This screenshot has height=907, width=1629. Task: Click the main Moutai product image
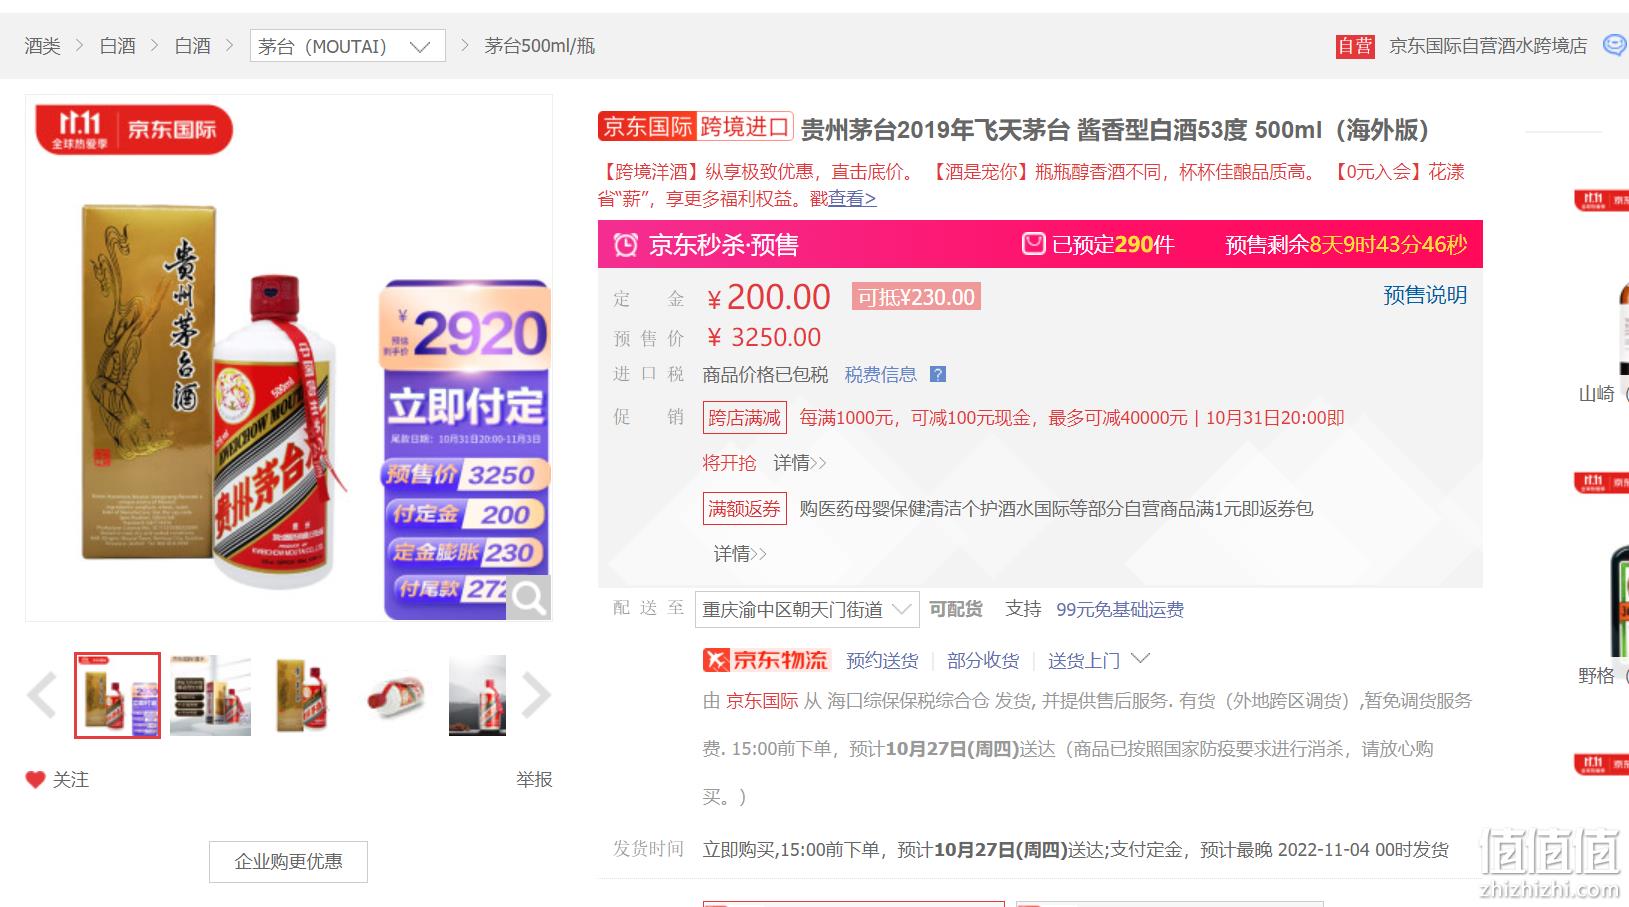pos(288,358)
